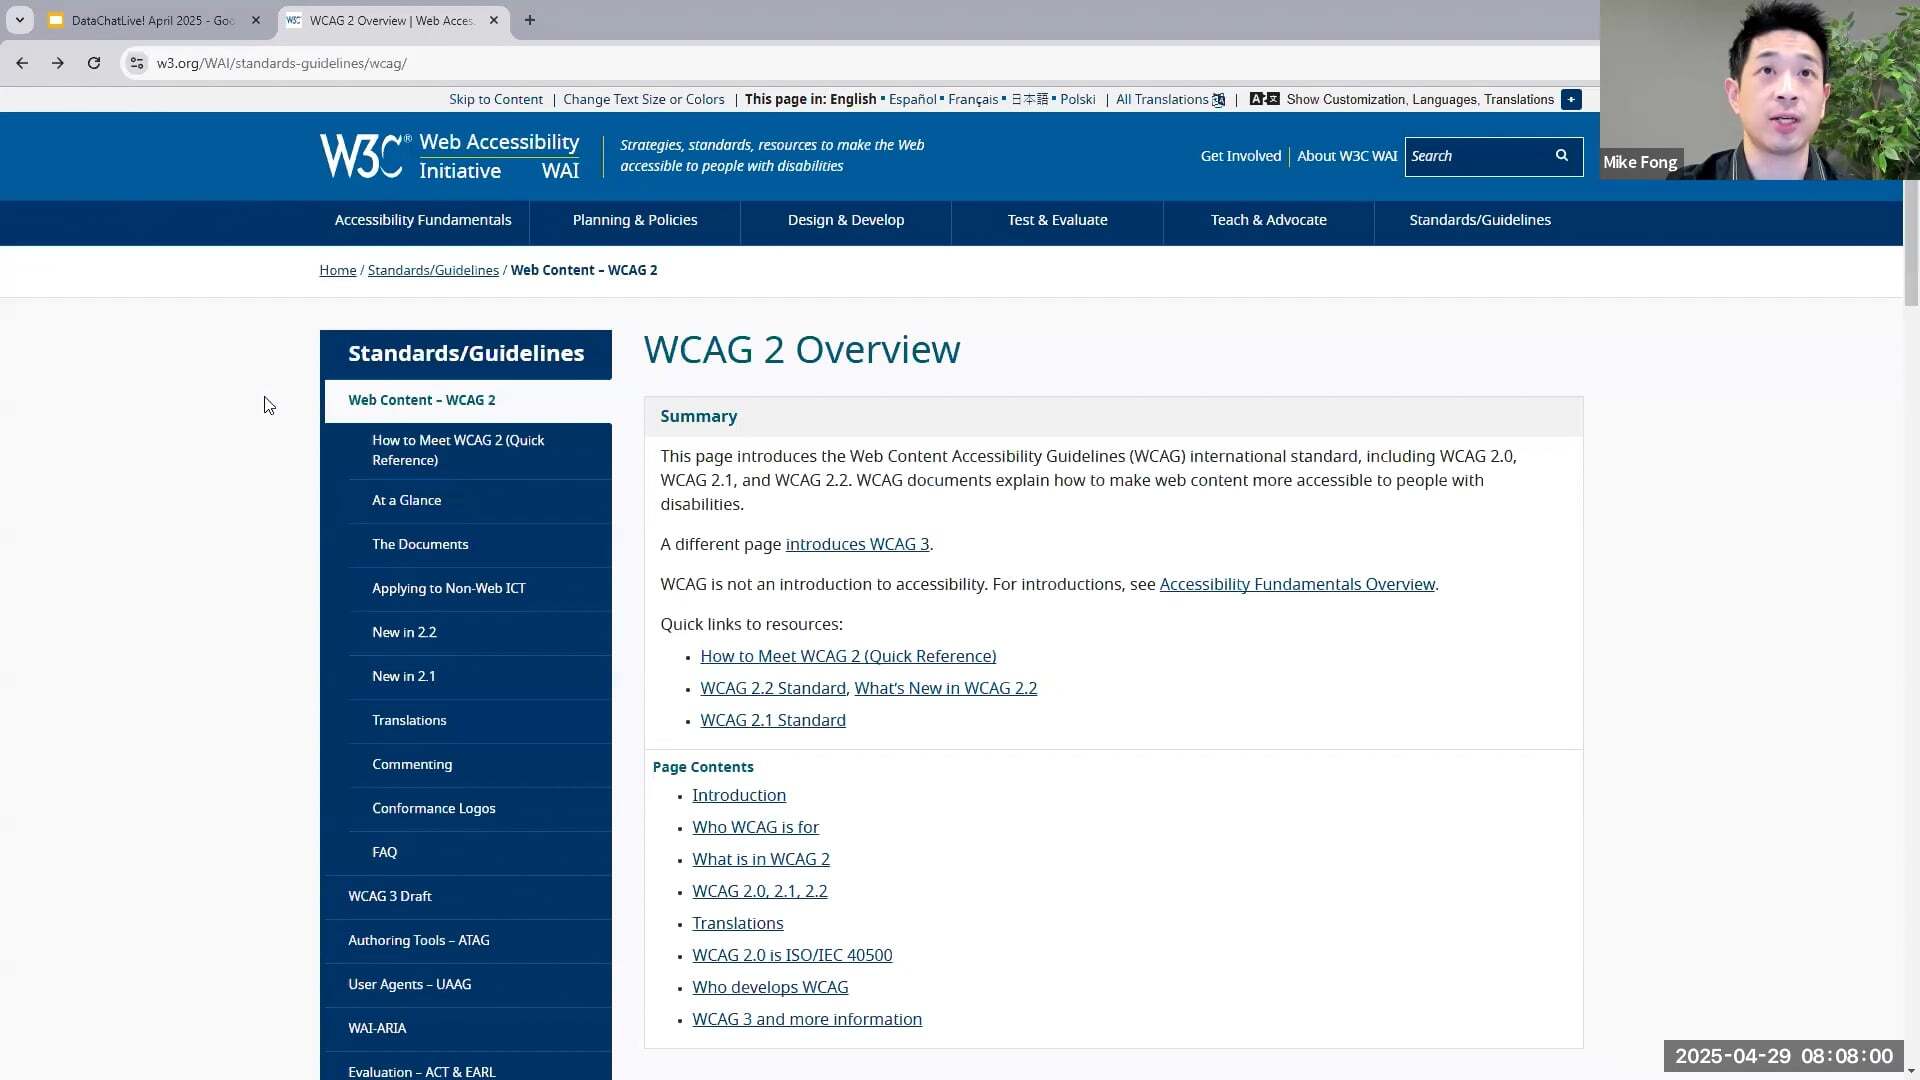Close the DataChatLive tab
Image resolution: width=1920 pixels, height=1080 pixels.
[256, 20]
